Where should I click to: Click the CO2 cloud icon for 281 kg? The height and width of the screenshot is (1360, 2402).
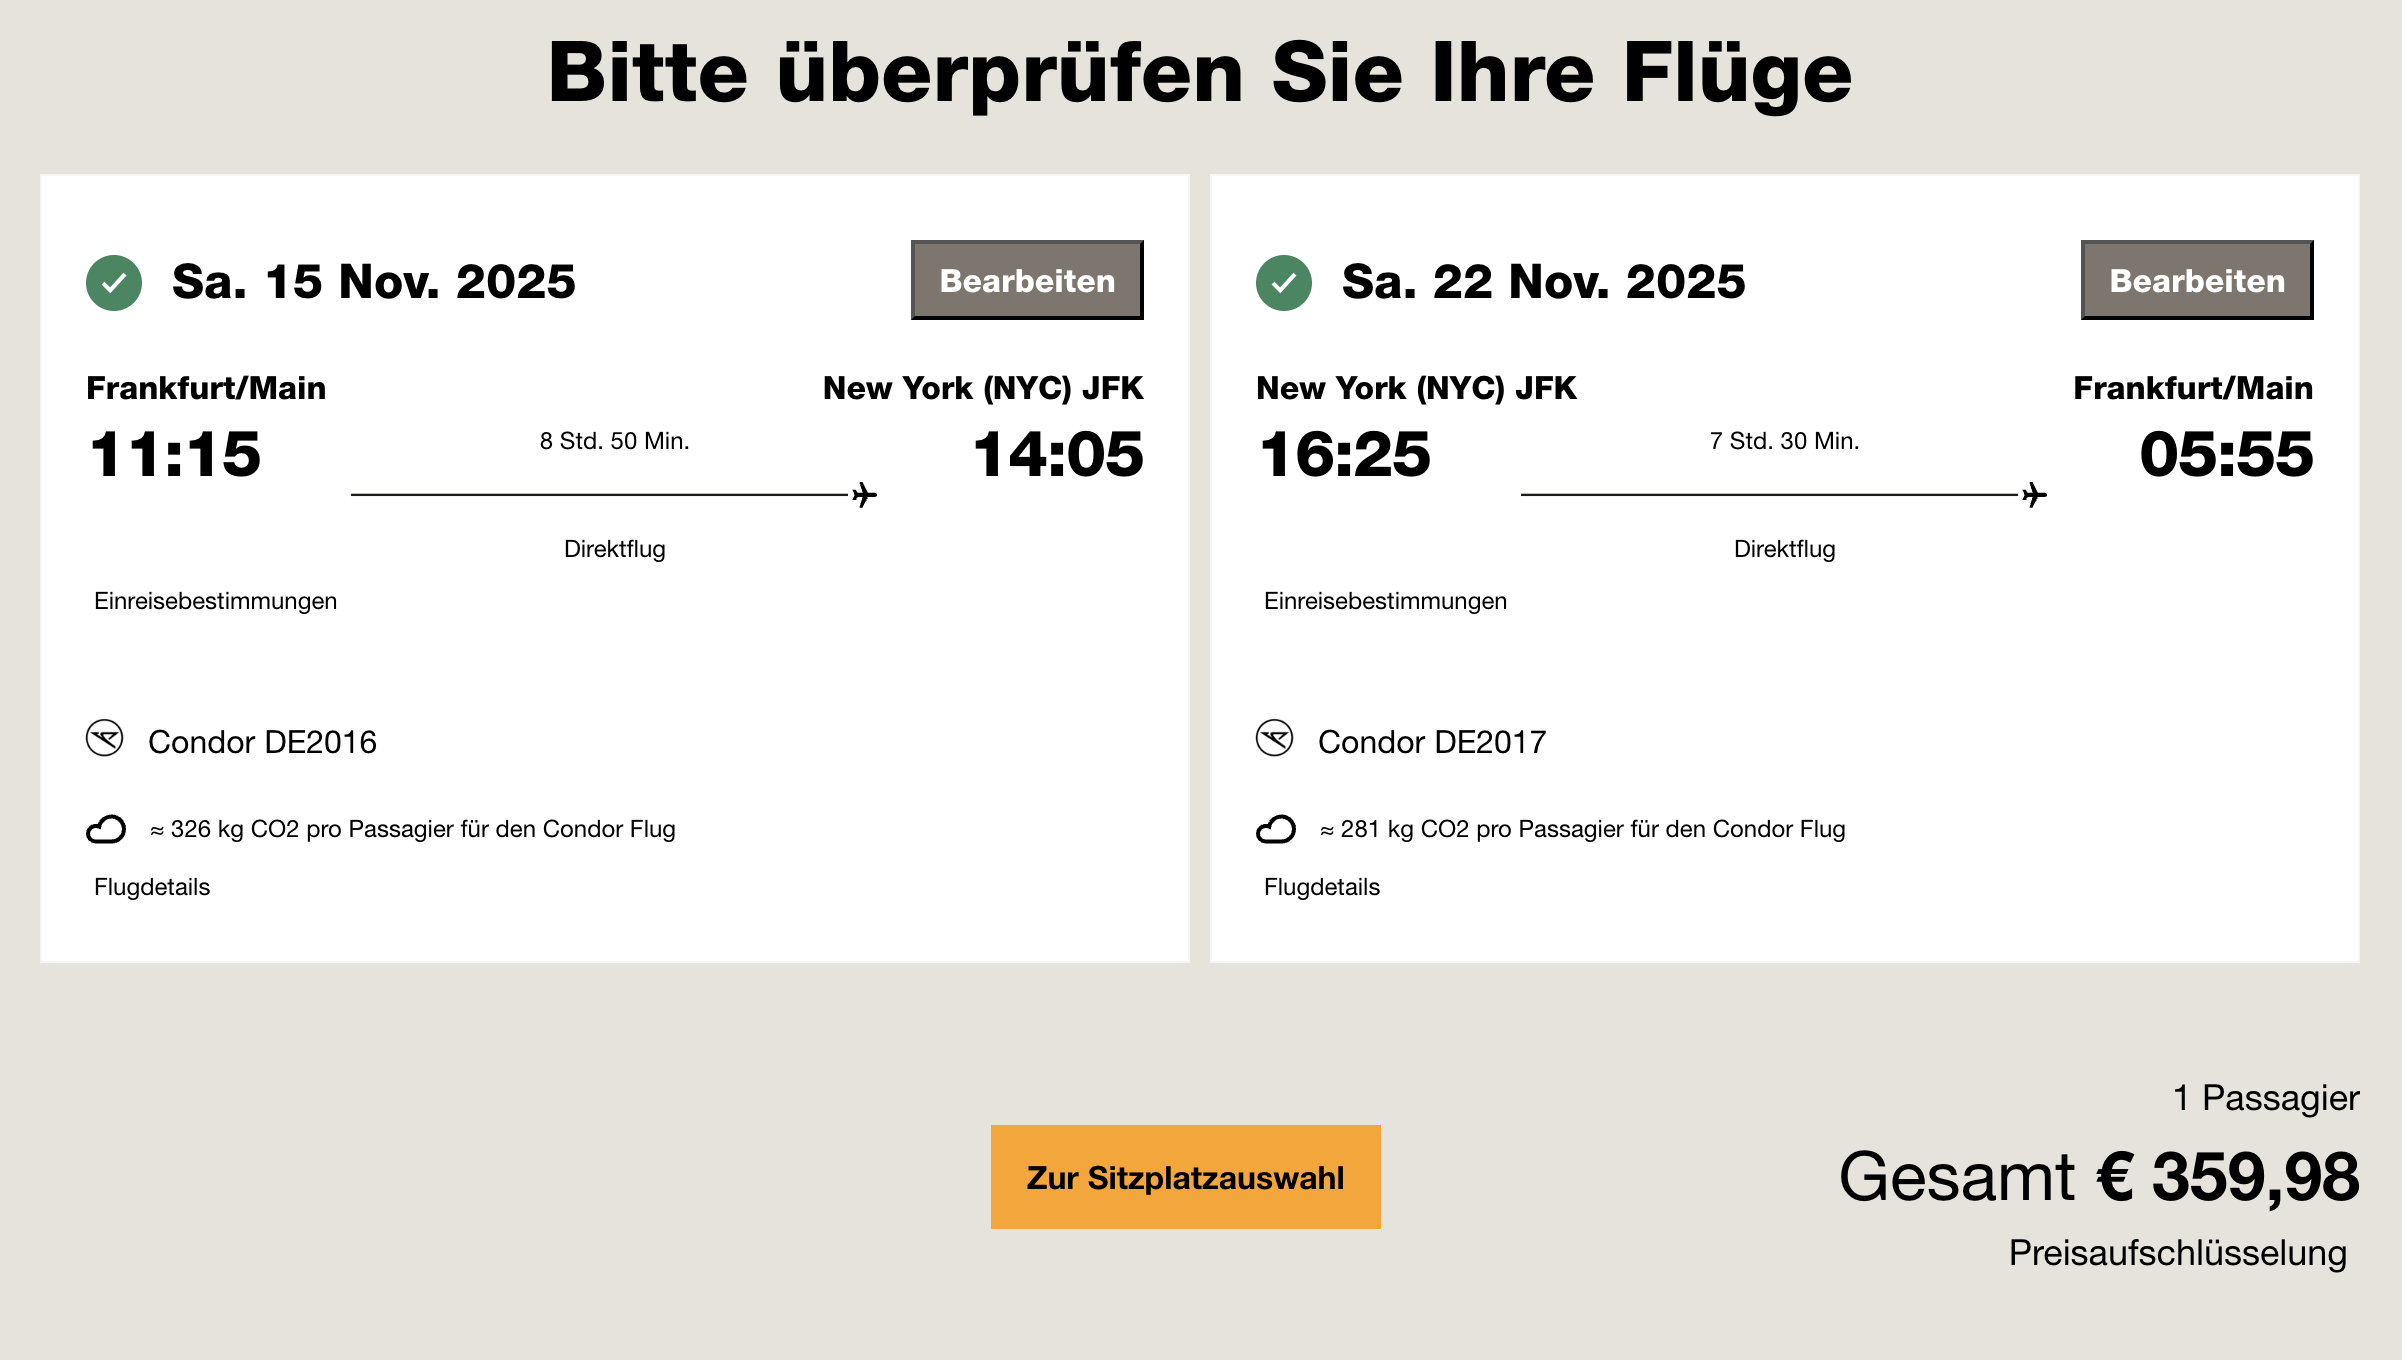pyautogui.click(x=1276, y=829)
